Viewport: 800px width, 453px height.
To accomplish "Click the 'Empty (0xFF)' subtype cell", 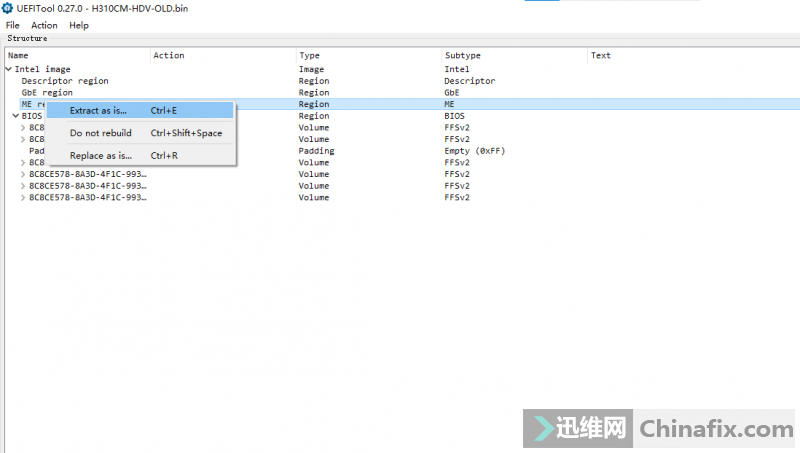I will pos(474,151).
